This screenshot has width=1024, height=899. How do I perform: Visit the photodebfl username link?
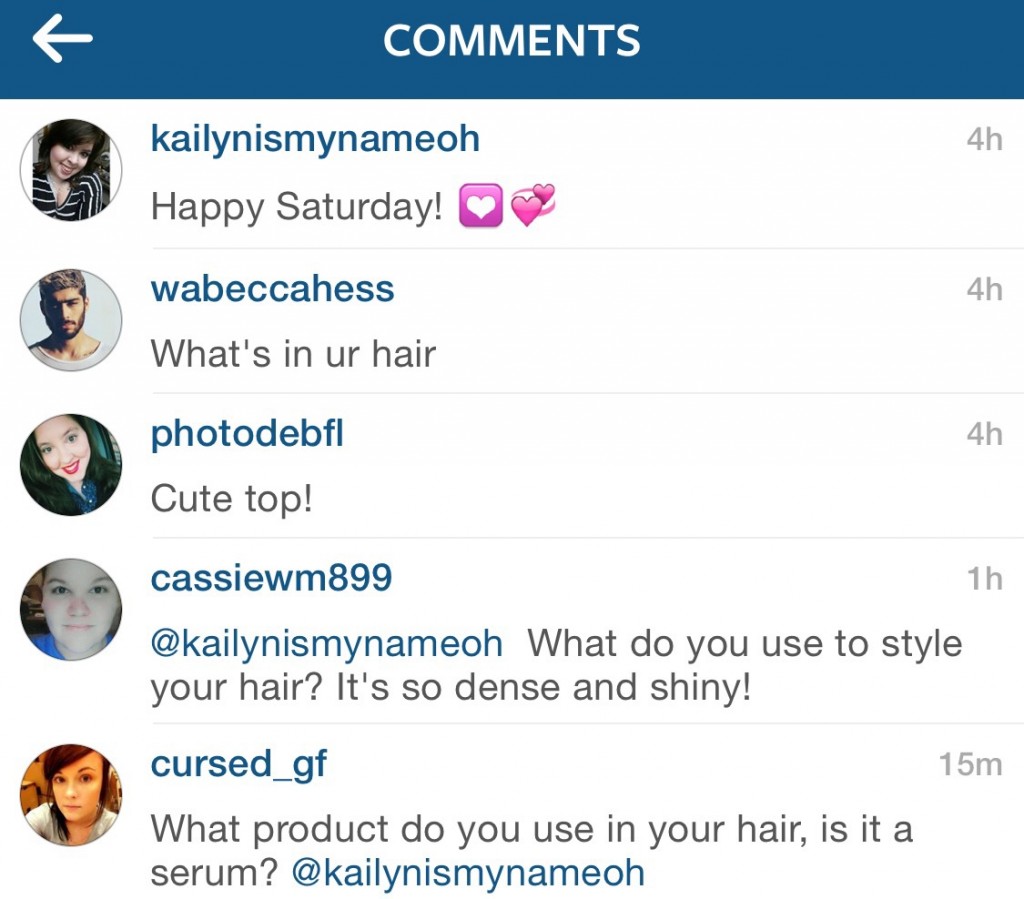[247, 434]
